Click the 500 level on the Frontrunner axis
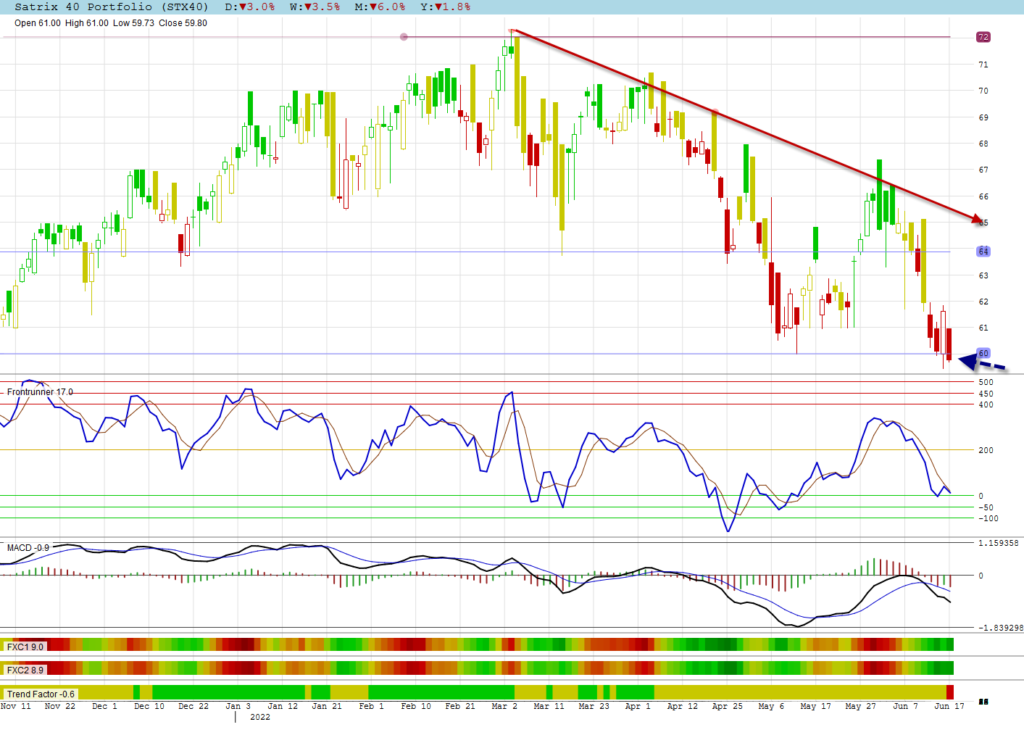The height and width of the screenshot is (735, 1024). click(x=985, y=382)
